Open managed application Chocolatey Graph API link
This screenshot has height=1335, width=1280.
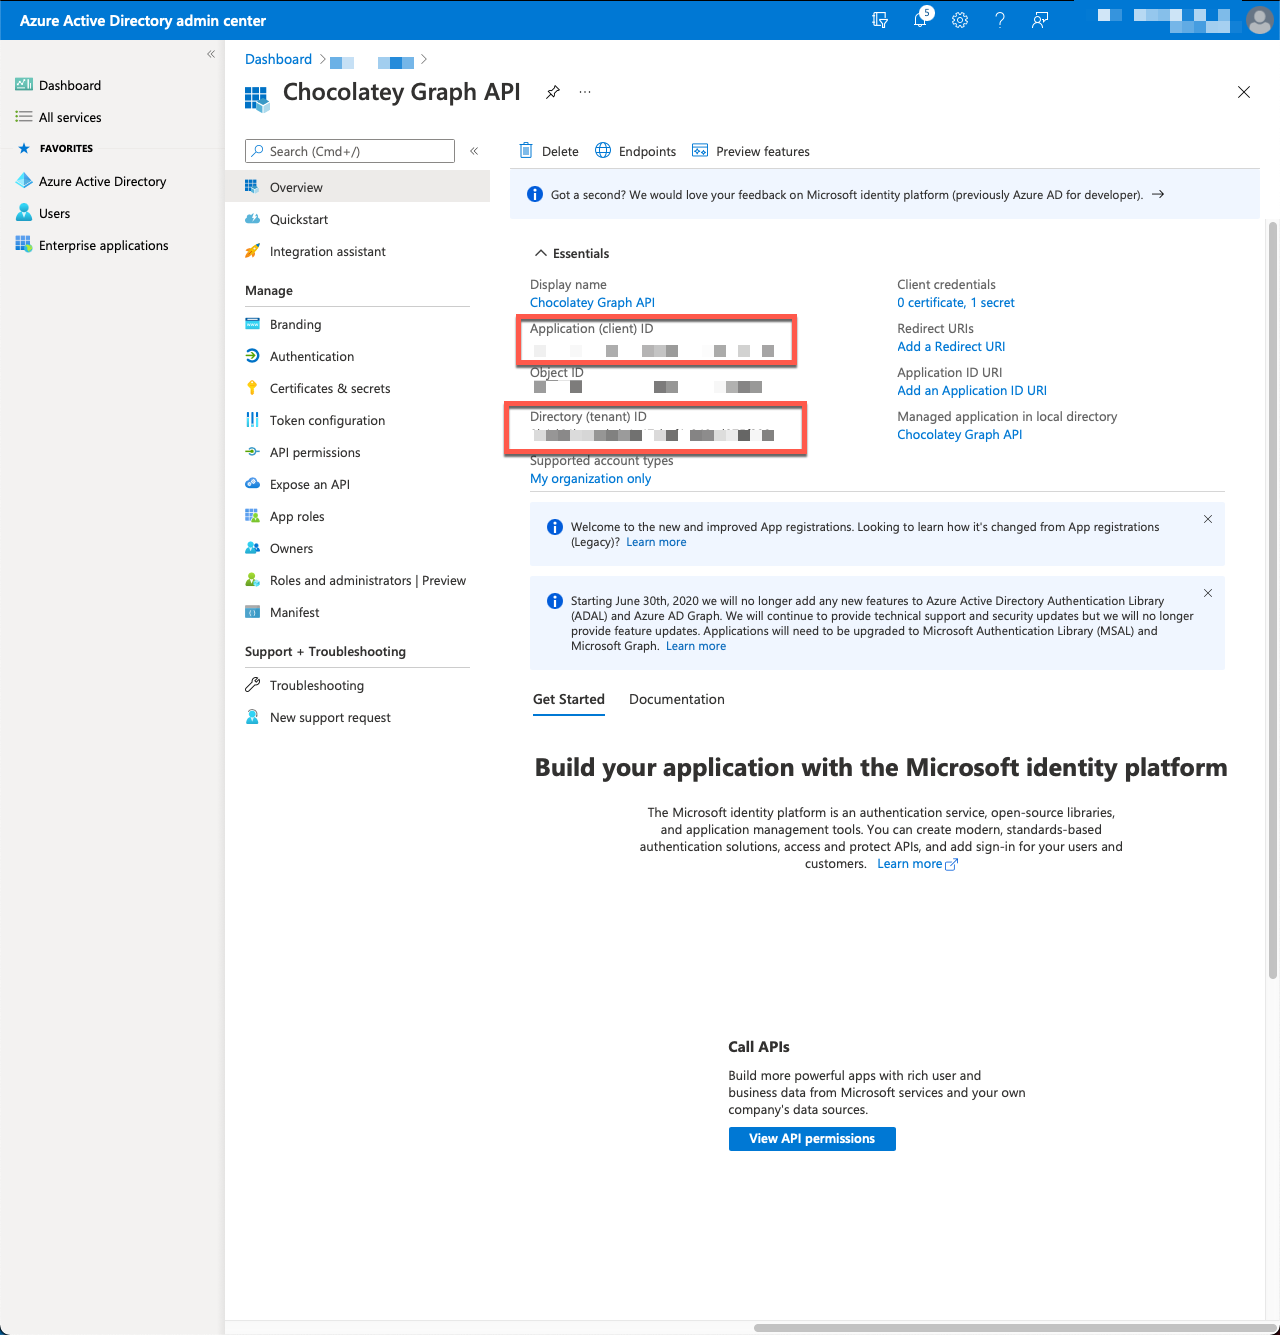tap(960, 435)
